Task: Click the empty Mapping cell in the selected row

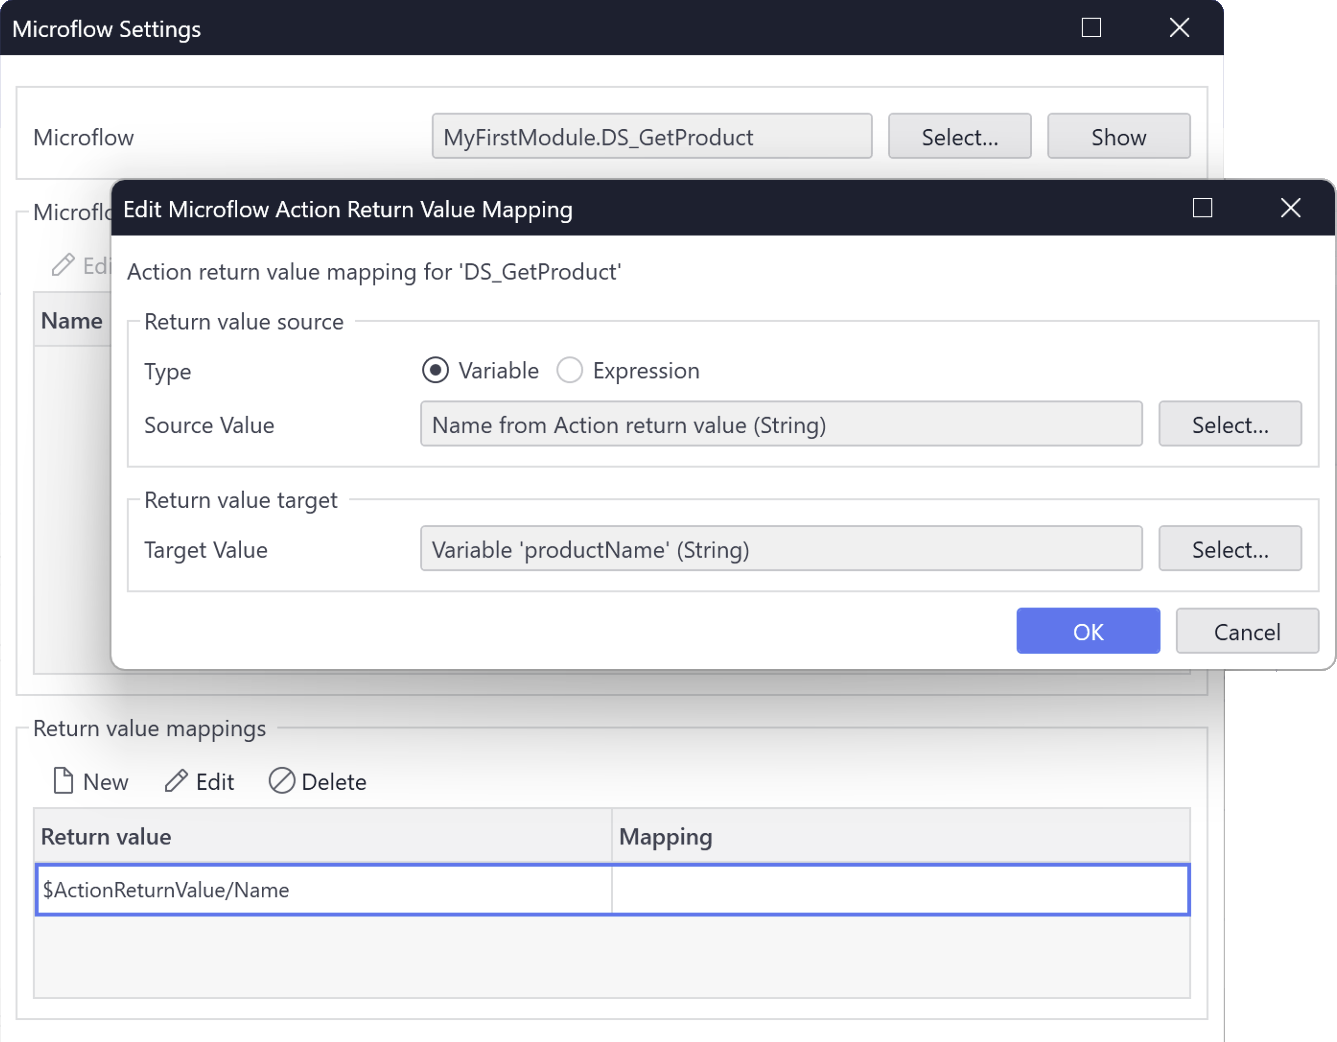Action: point(899,889)
